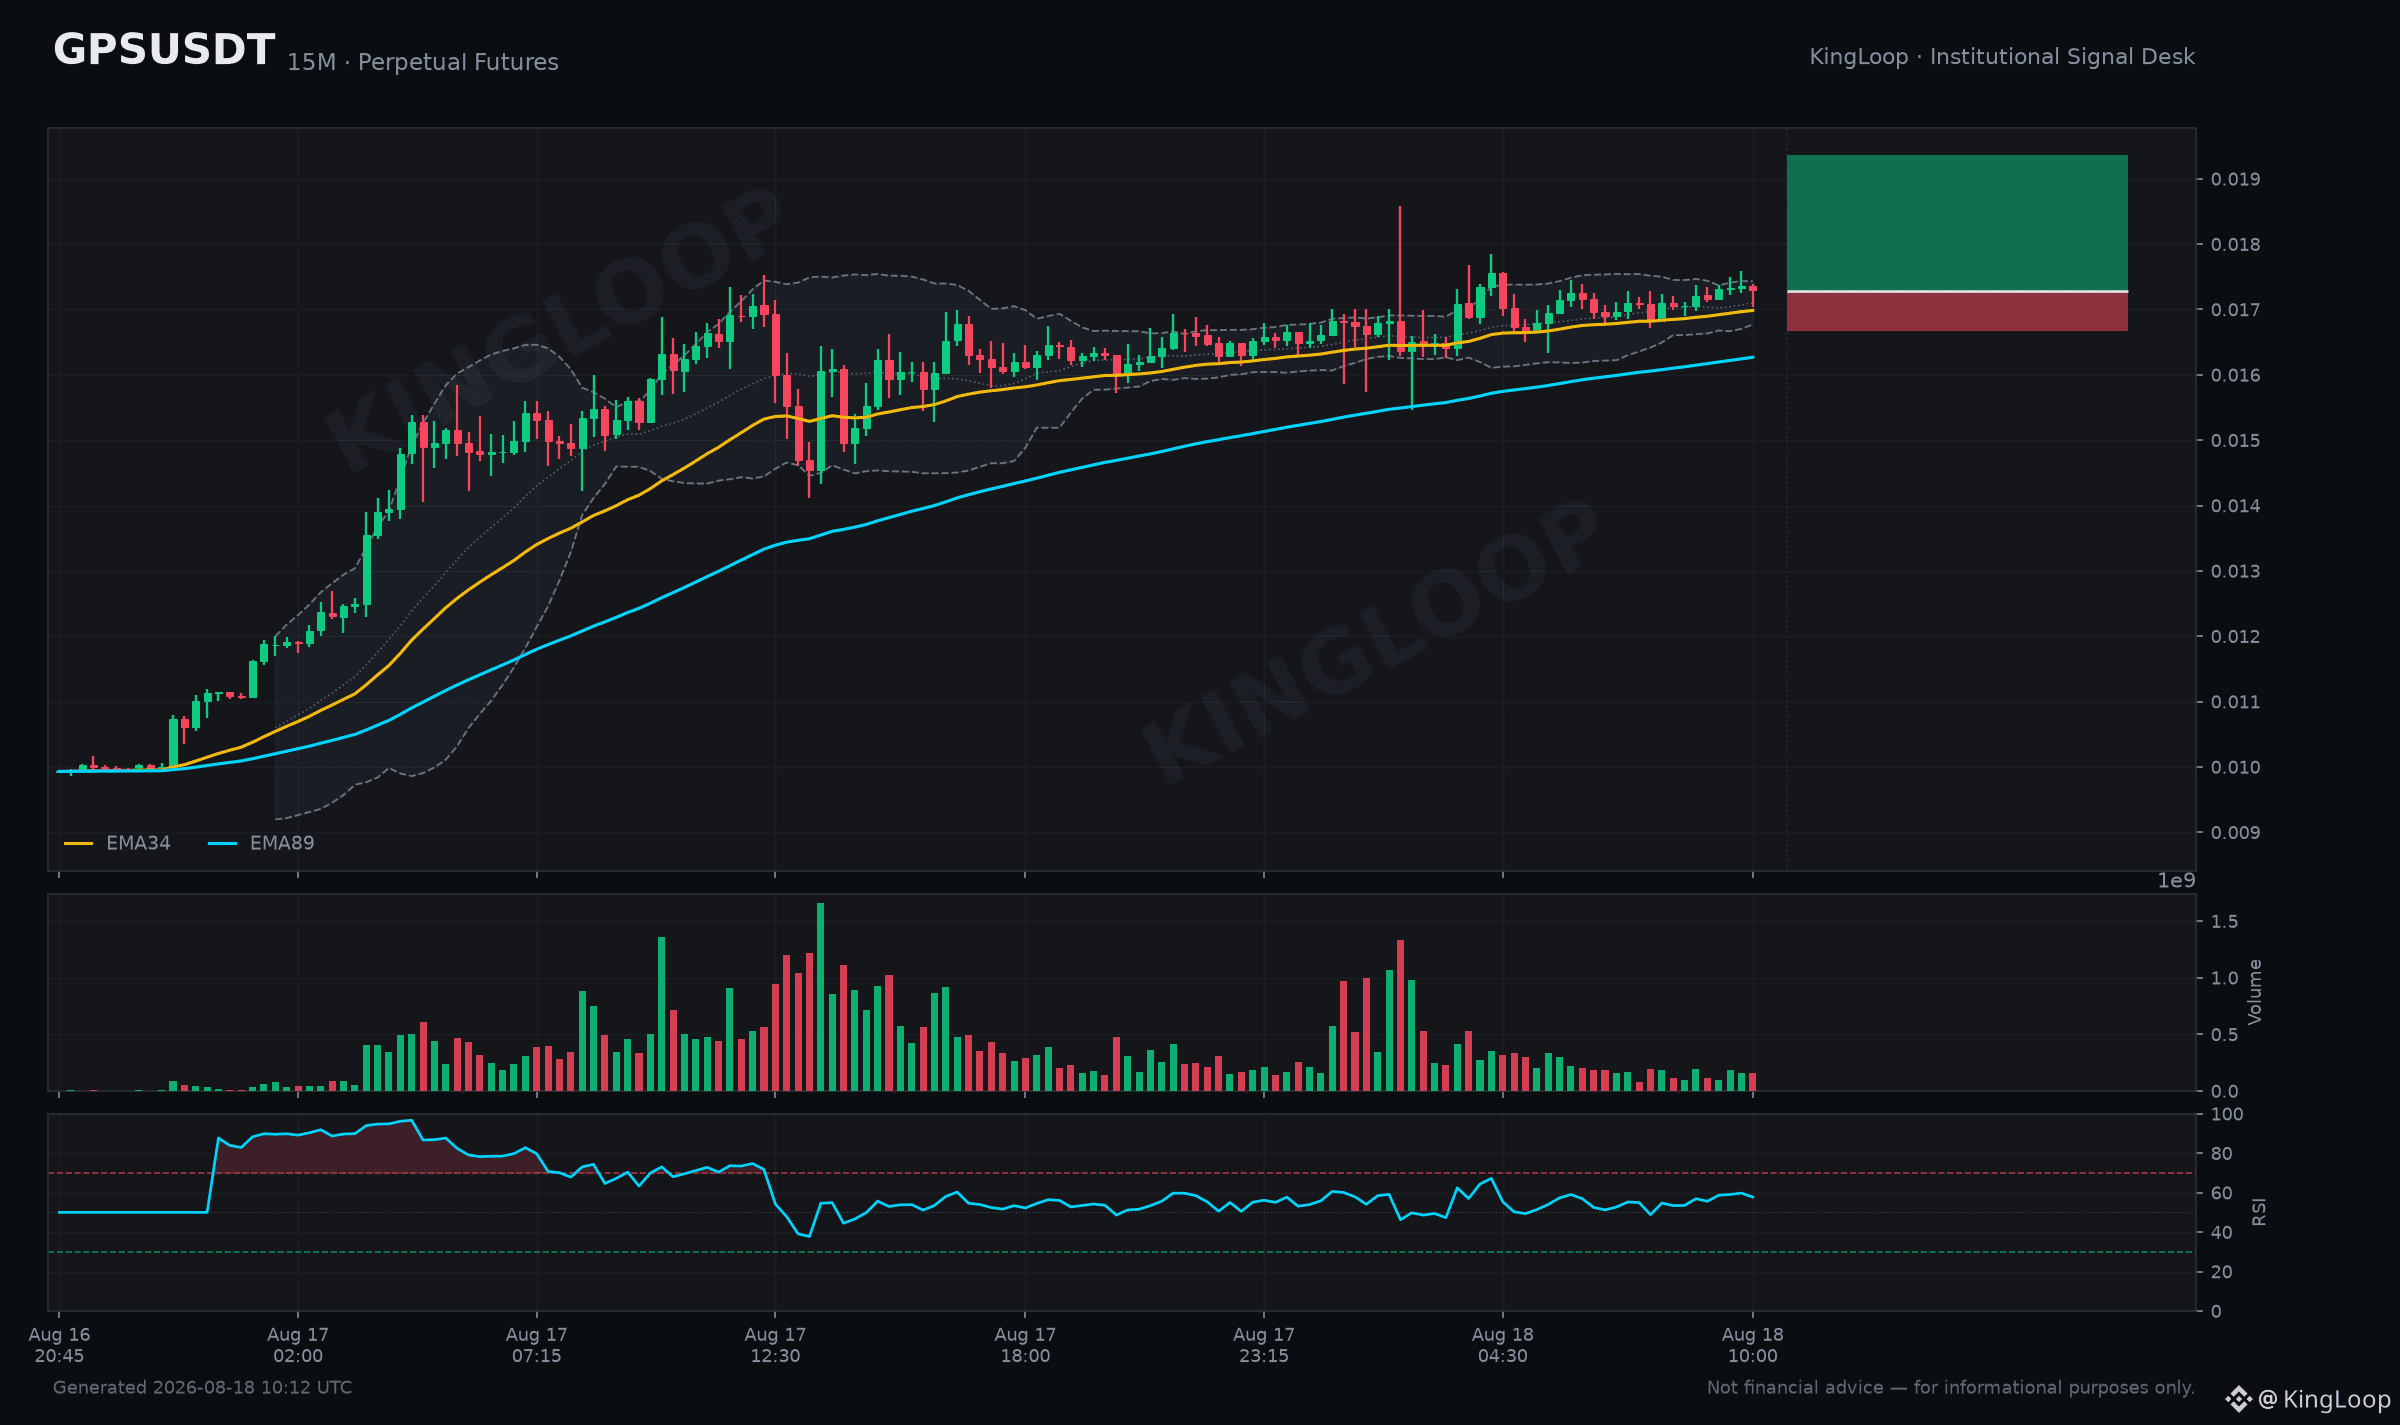Click the green take-profit zone box
The height and width of the screenshot is (1425, 2400).
click(1957, 222)
